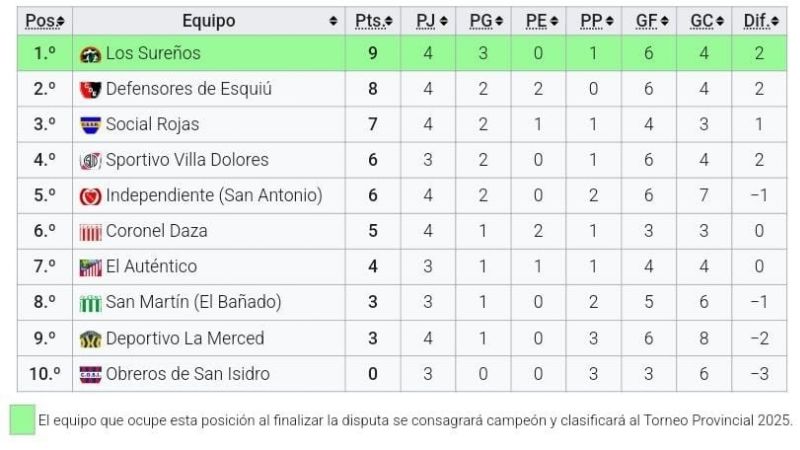Click the green champion legend color box
Image resolution: width=800 pixels, height=450 pixels.
pos(22,420)
